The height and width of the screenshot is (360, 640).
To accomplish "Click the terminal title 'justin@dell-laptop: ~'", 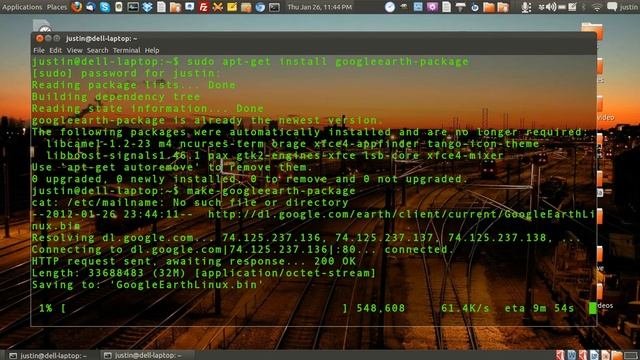I will [x=102, y=38].
